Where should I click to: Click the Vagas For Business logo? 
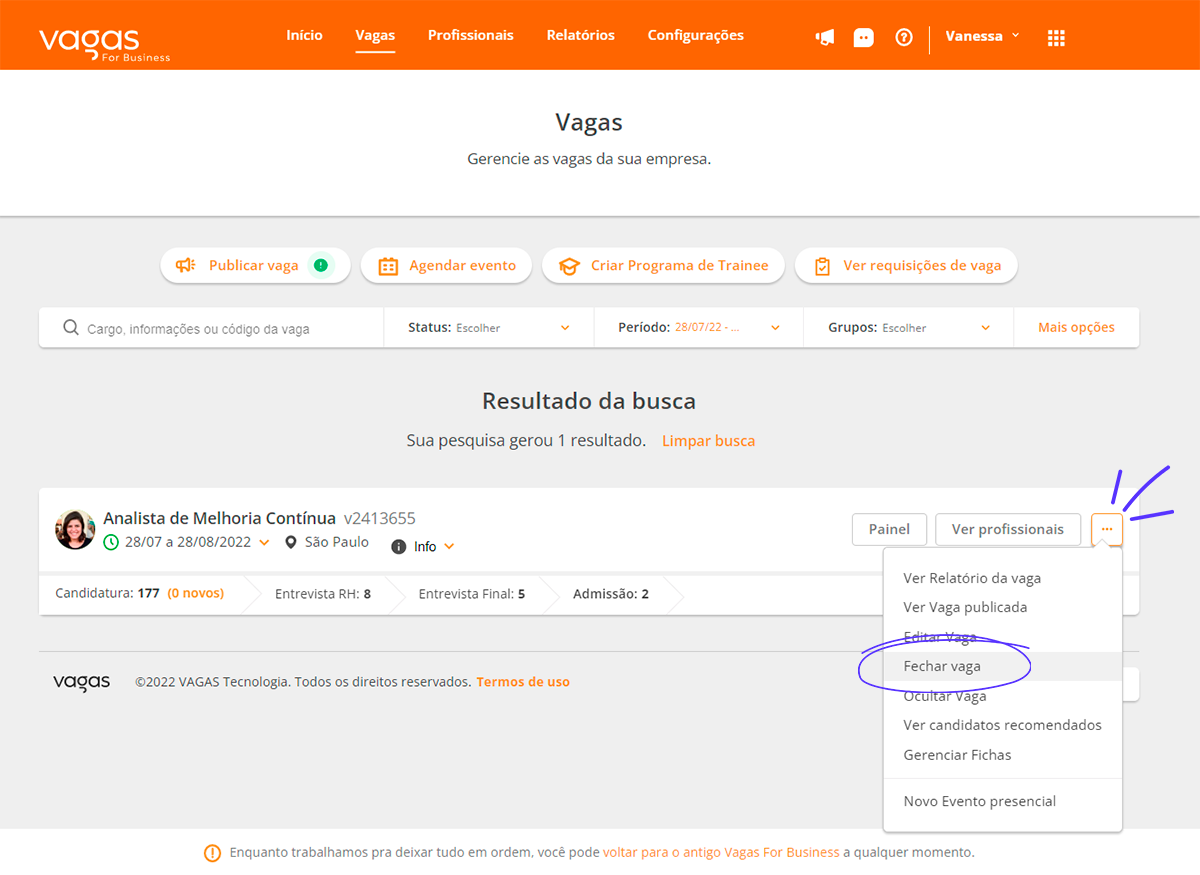click(104, 43)
